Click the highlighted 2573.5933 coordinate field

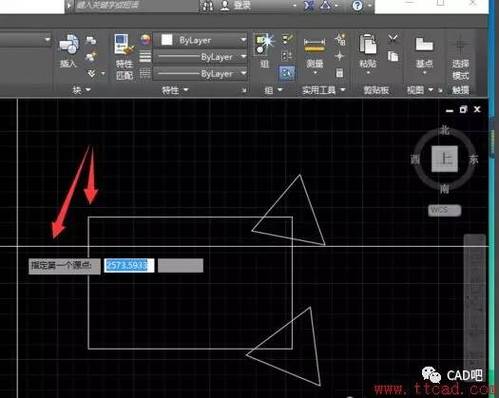pos(129,265)
